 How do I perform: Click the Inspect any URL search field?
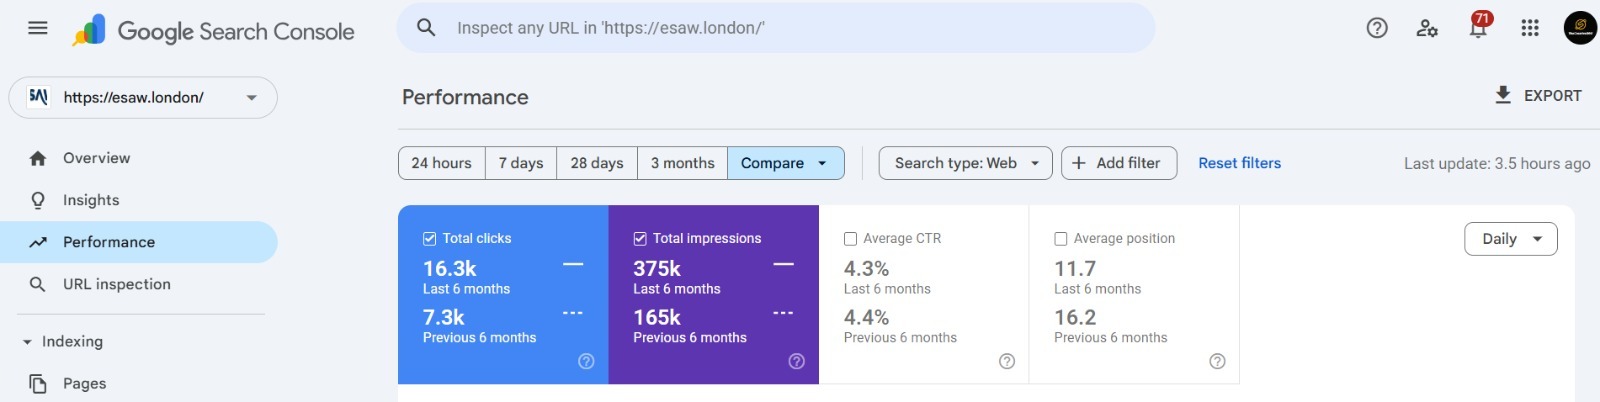click(780, 28)
